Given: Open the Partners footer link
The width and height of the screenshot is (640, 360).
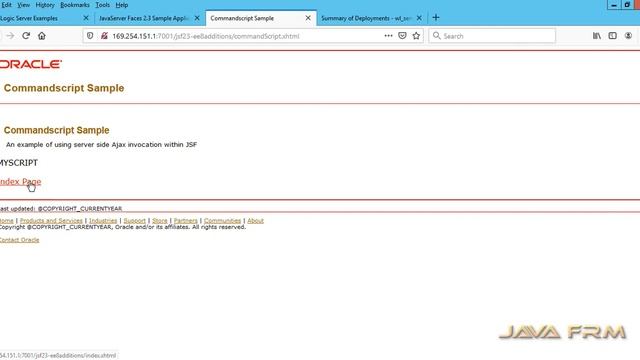Looking at the screenshot, I should point(185,220).
